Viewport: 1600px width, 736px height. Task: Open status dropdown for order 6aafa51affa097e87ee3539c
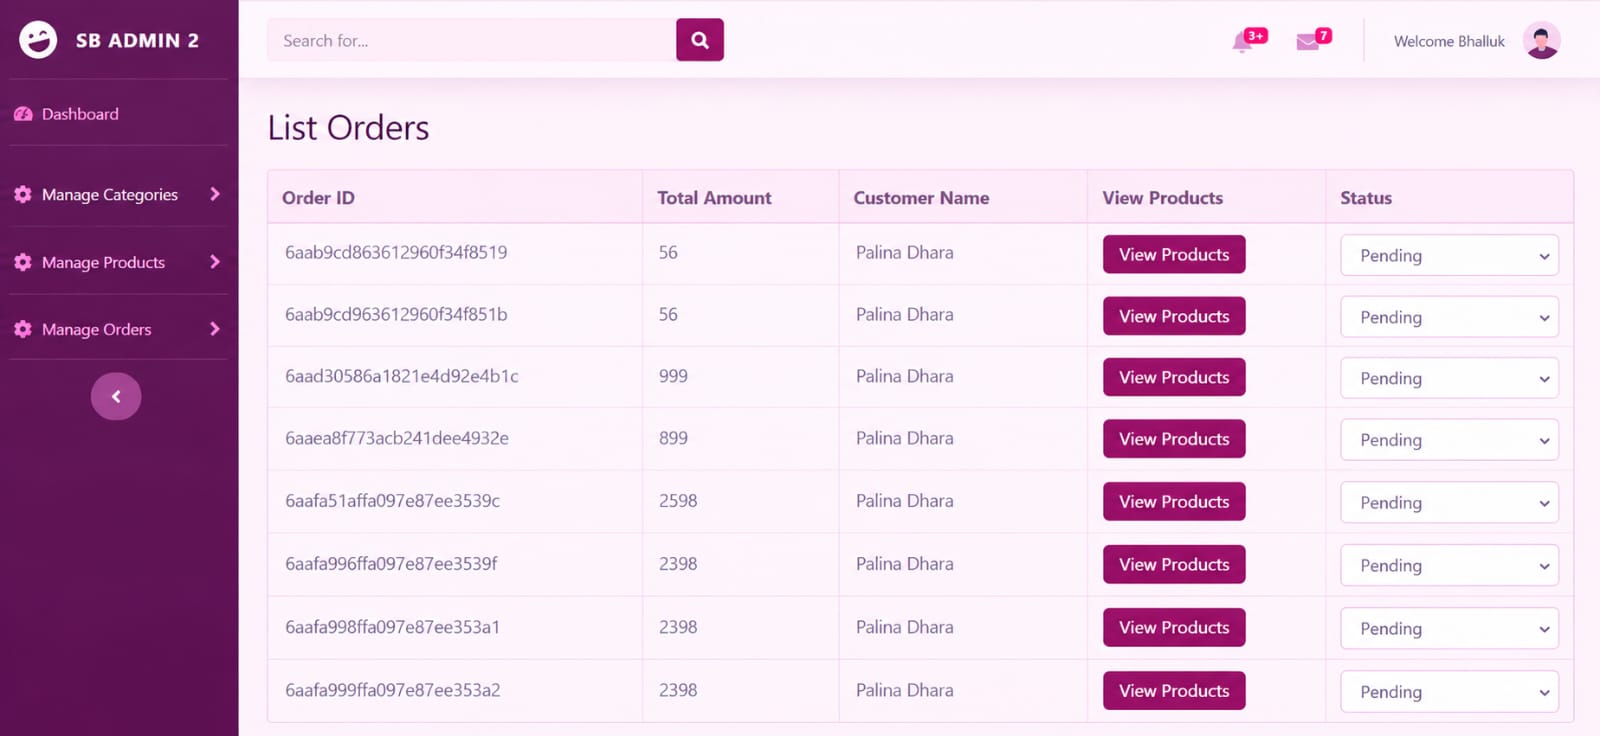[x=1449, y=502]
